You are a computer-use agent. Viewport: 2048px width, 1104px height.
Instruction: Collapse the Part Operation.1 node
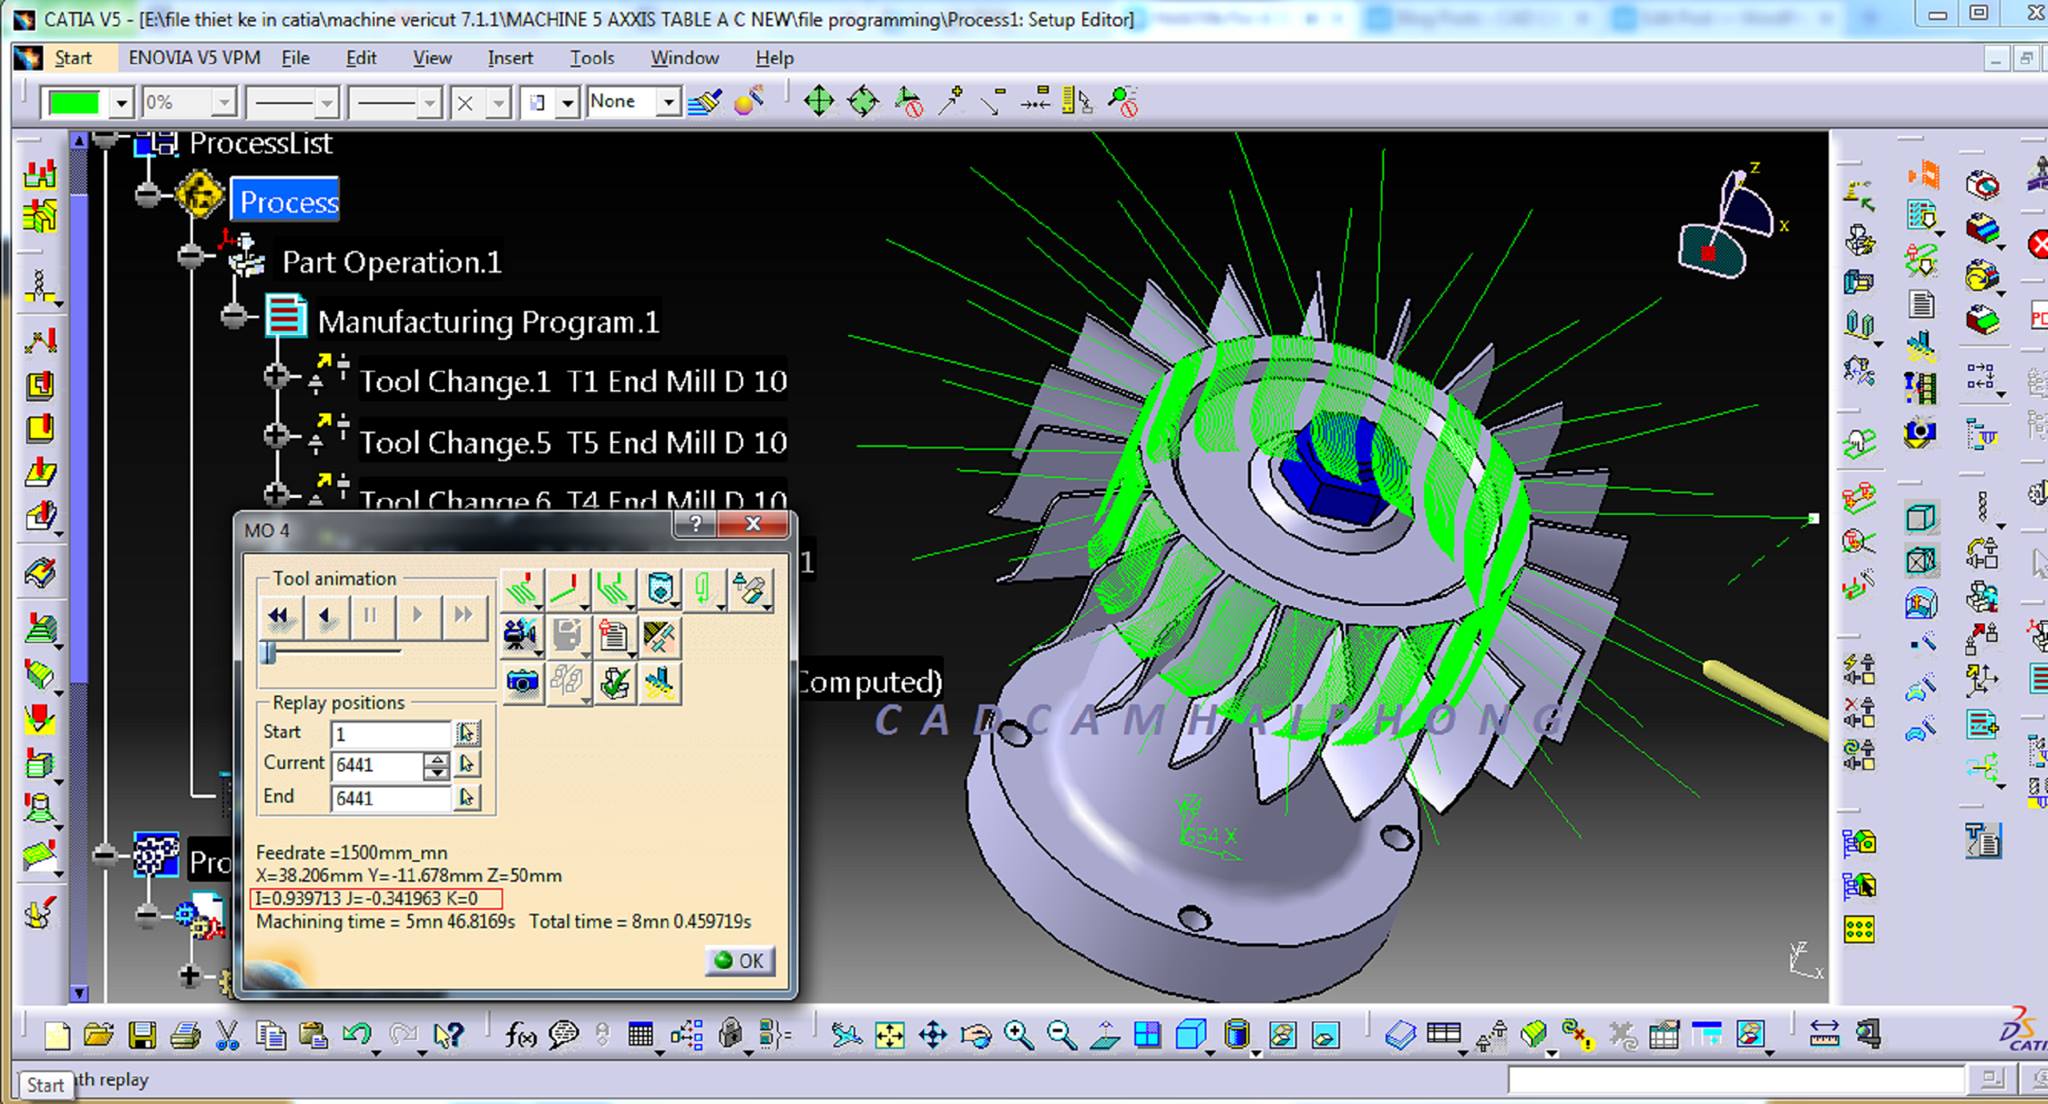tap(190, 256)
